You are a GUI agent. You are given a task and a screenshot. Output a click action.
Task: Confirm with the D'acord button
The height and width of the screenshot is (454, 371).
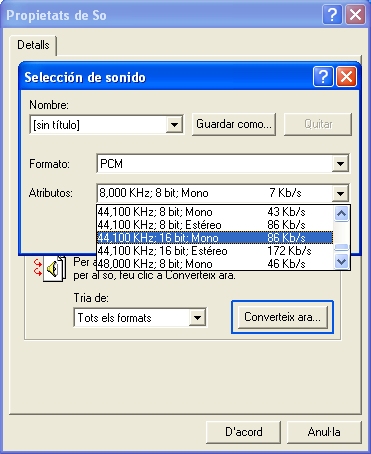pos(243,432)
